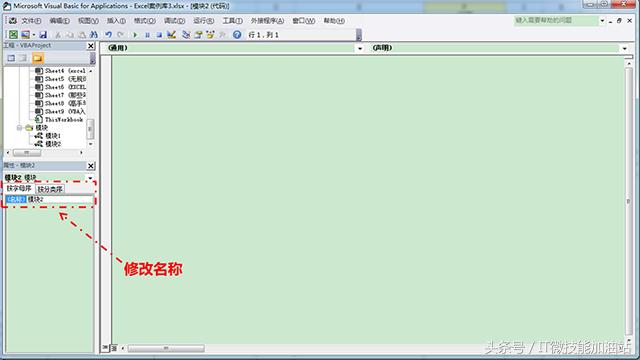640x360 pixels.
Task: Toggle Folders icon in Project panel
Action: pos(38,58)
